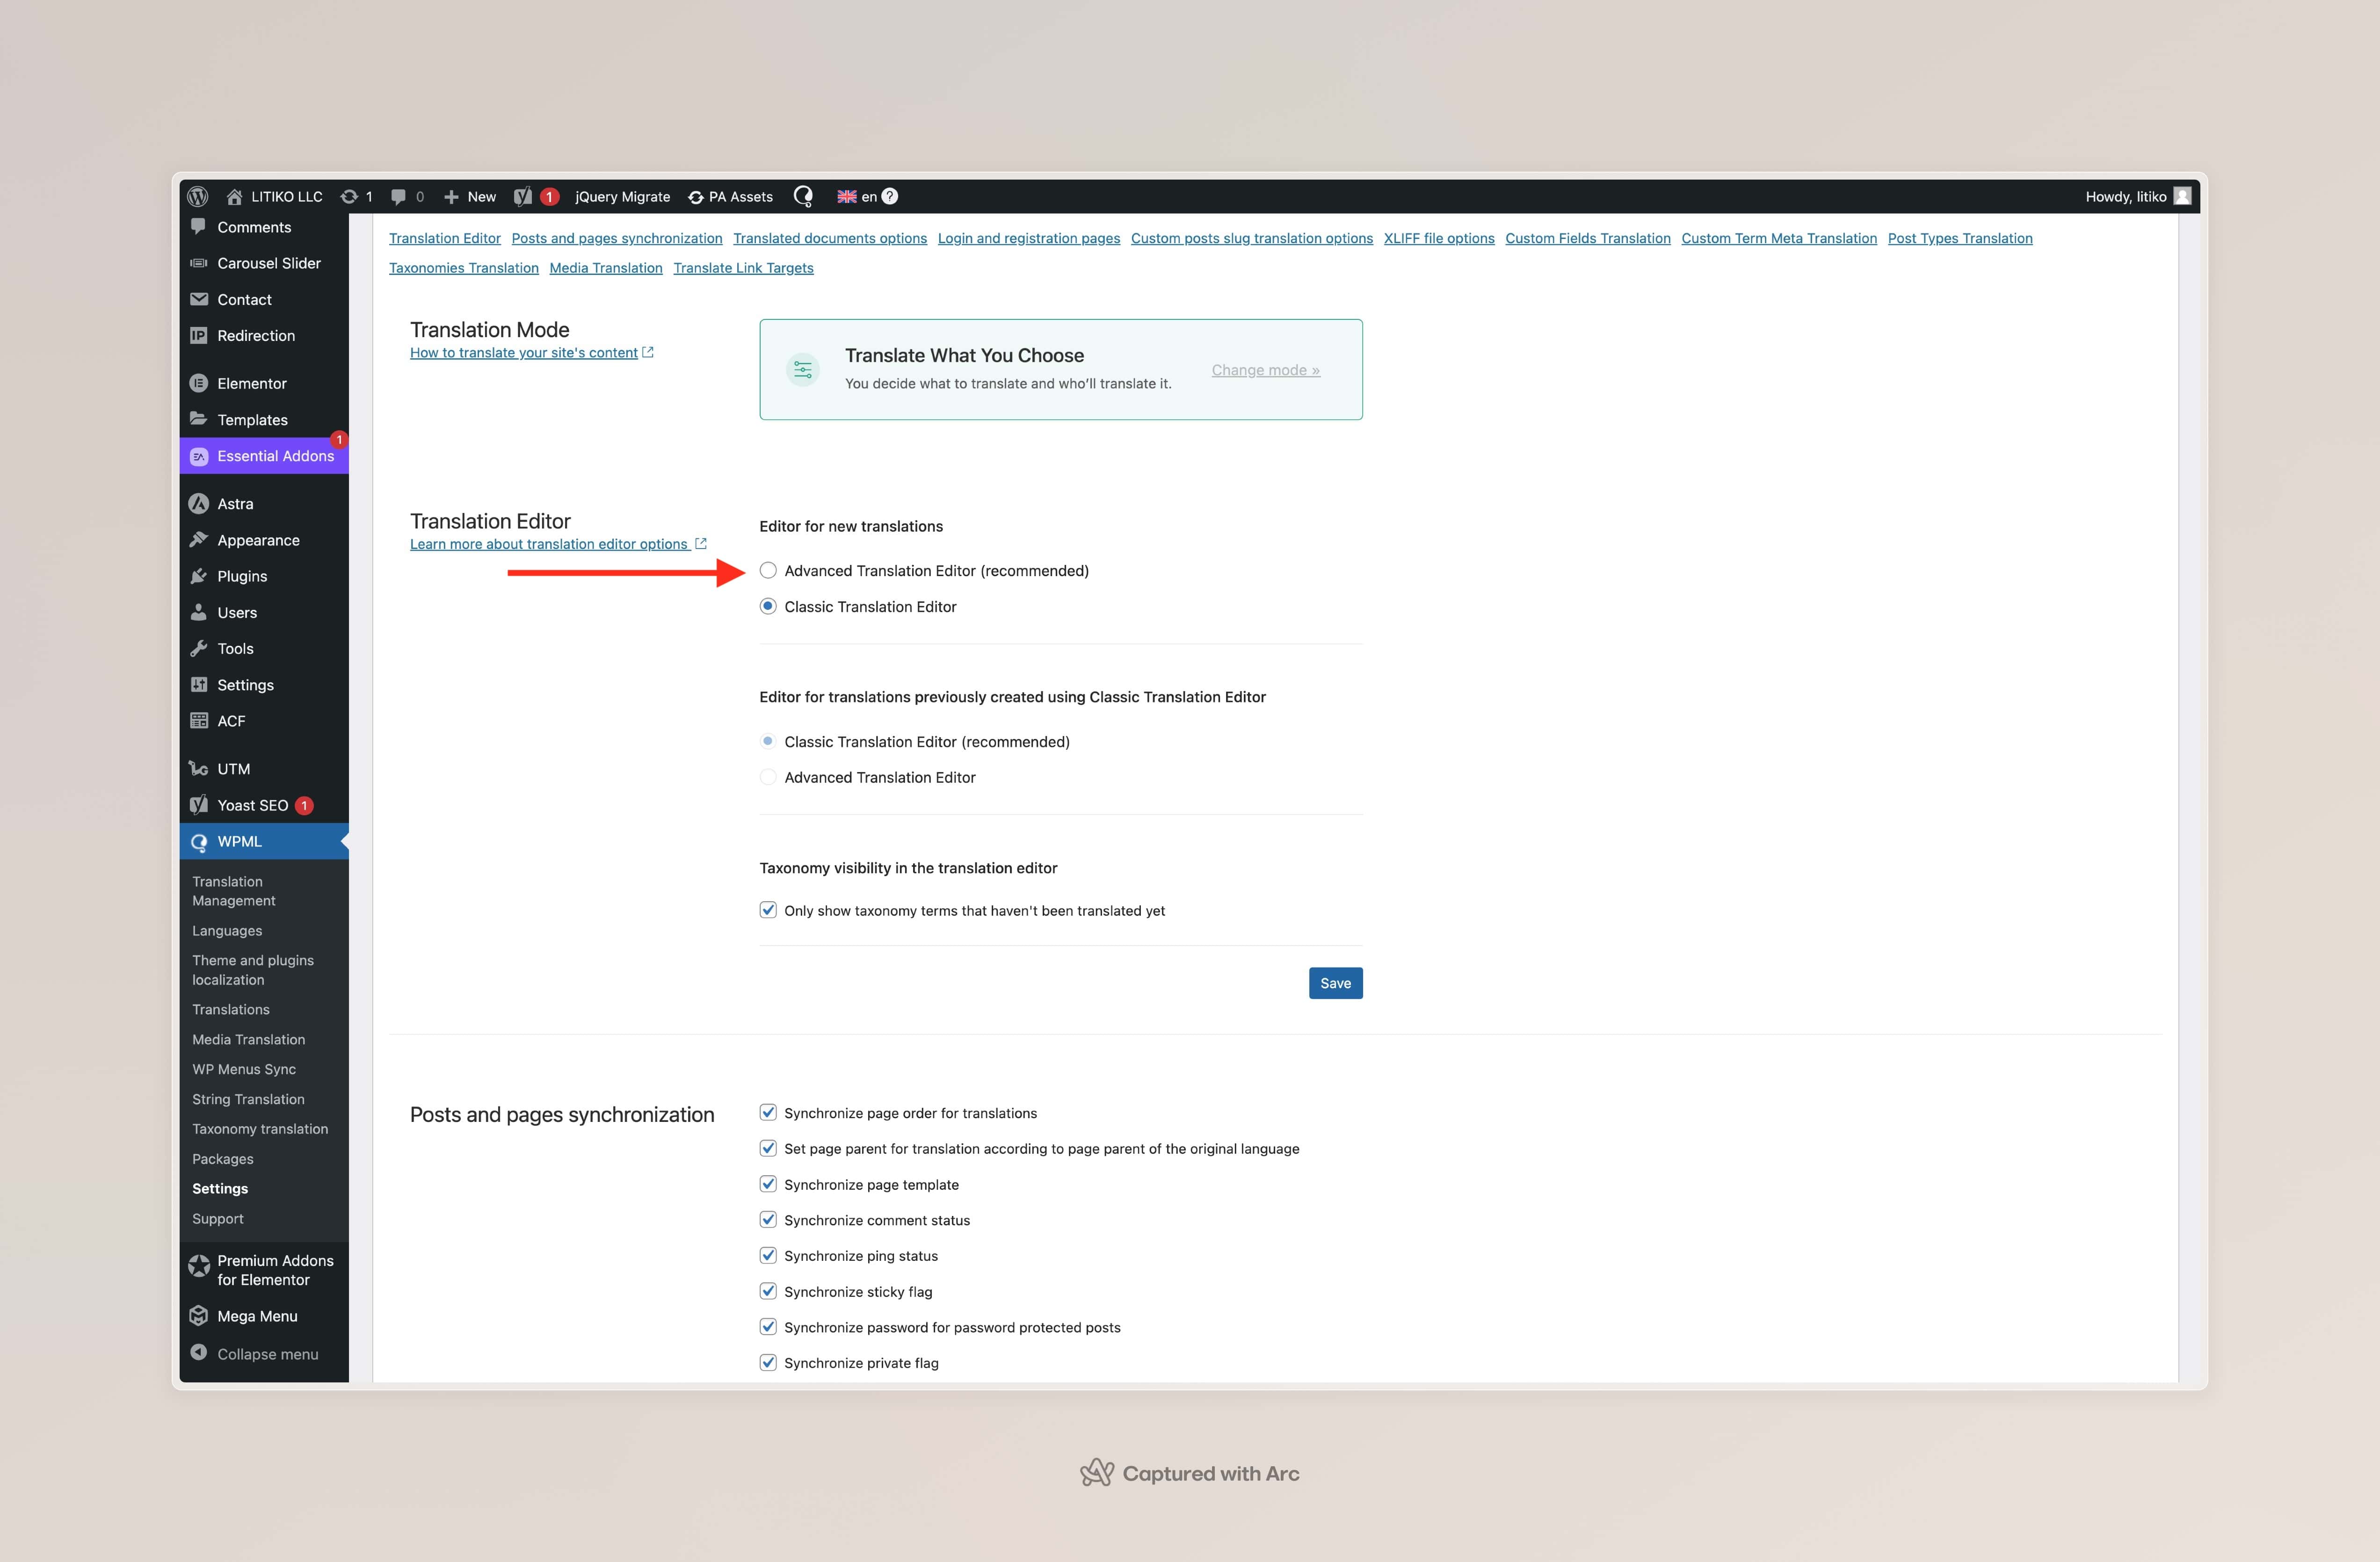Jump to XLIFF file options section
Screen dimensions: 2380x1562
pos(1439,238)
